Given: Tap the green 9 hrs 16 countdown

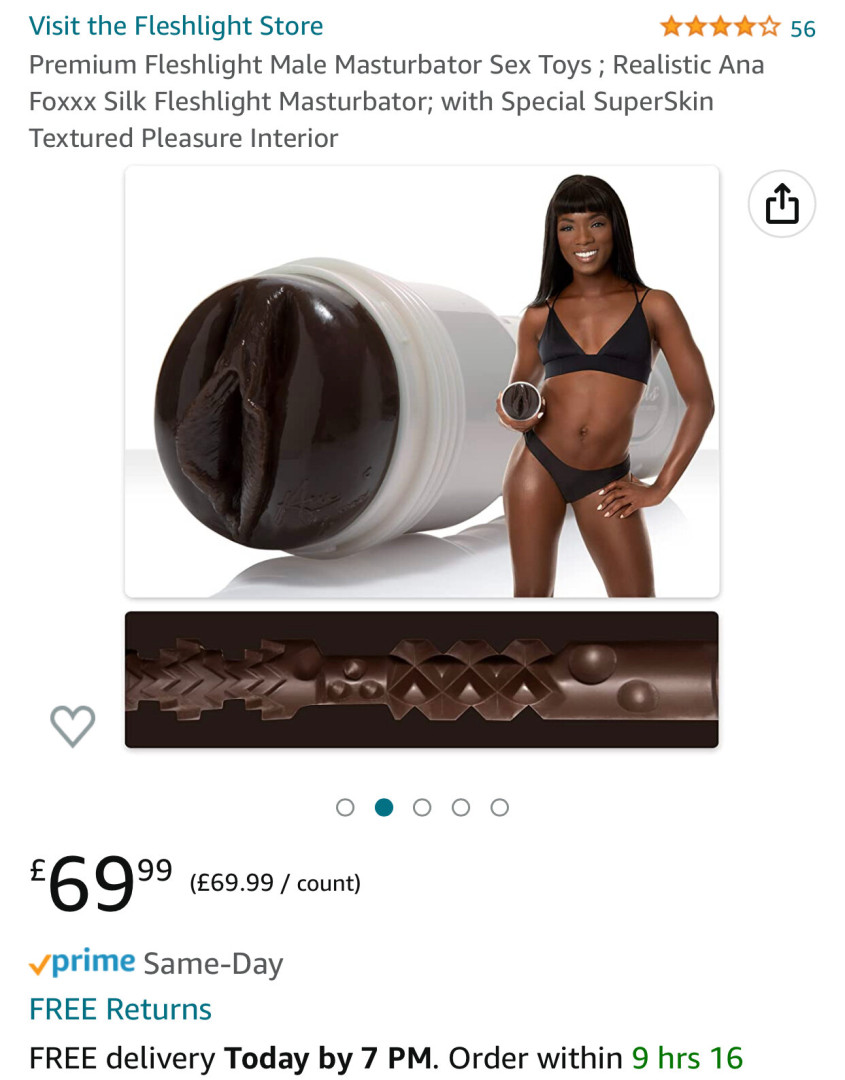Looking at the screenshot, I should click(x=687, y=1058).
